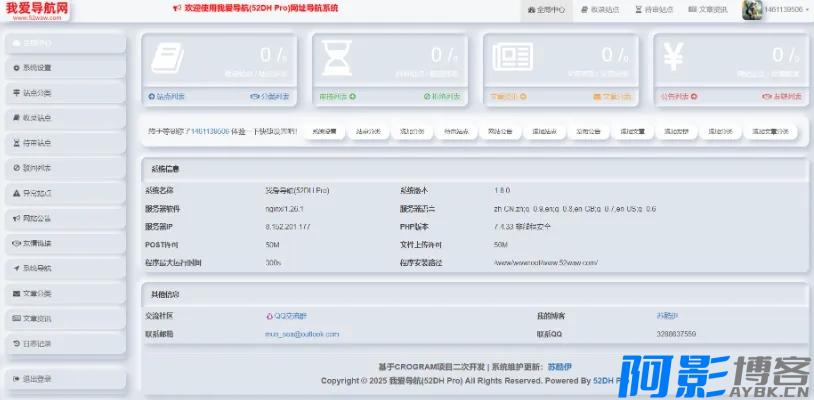Click the icon beside 分类列表 card link
This screenshot has width=814, height=400.
coord(254,96)
